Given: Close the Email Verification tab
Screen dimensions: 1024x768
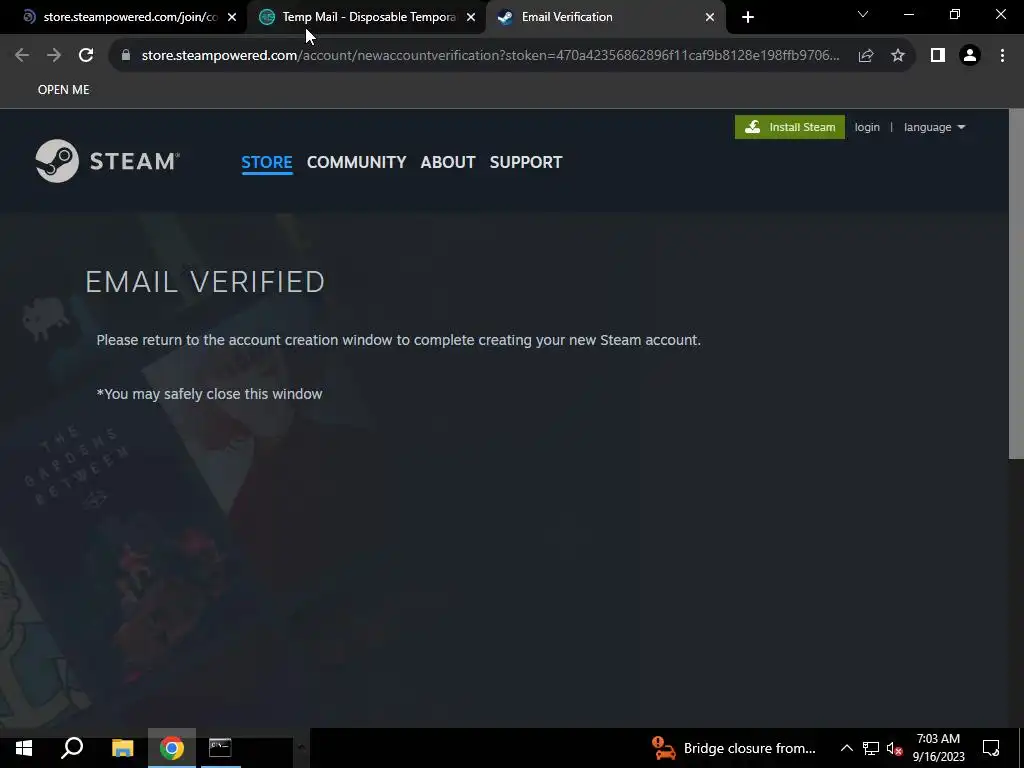Looking at the screenshot, I should [710, 17].
